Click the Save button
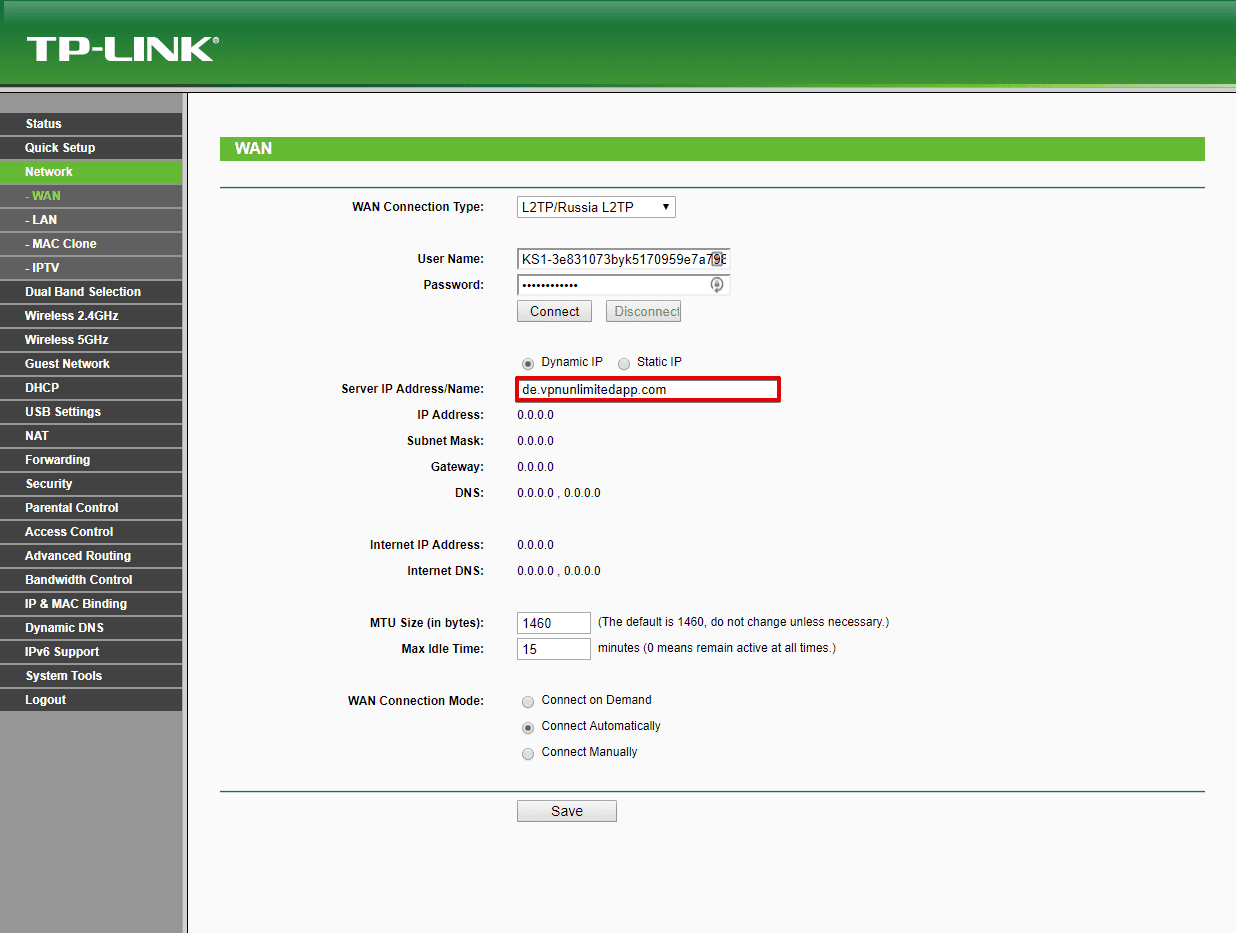1236x933 pixels. pos(566,811)
